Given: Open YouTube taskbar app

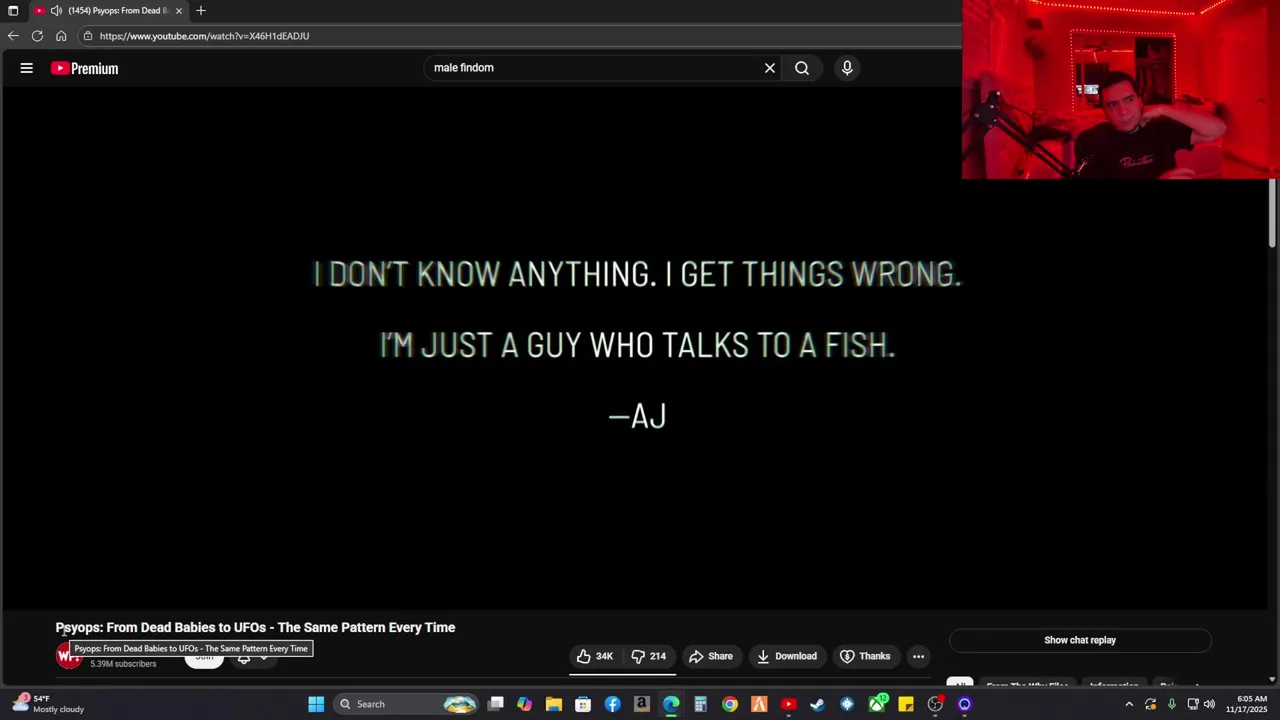Looking at the screenshot, I should (788, 704).
